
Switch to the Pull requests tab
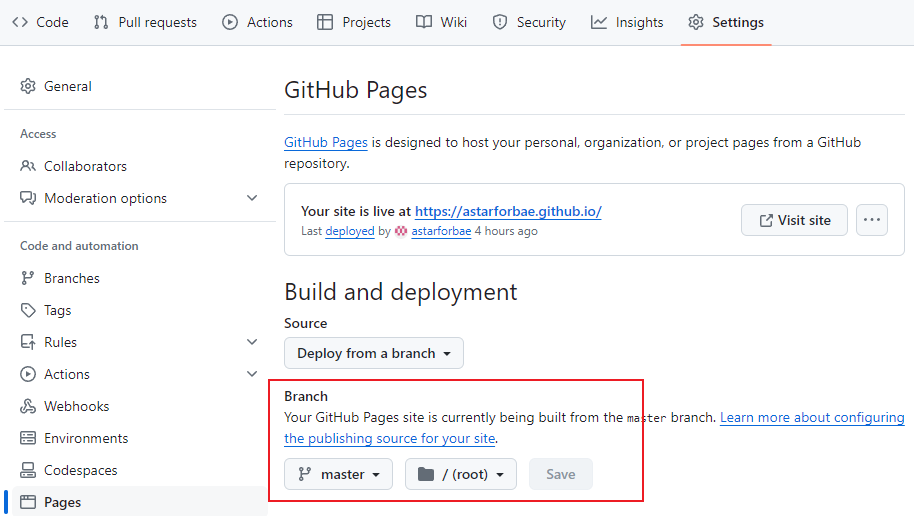[145, 22]
